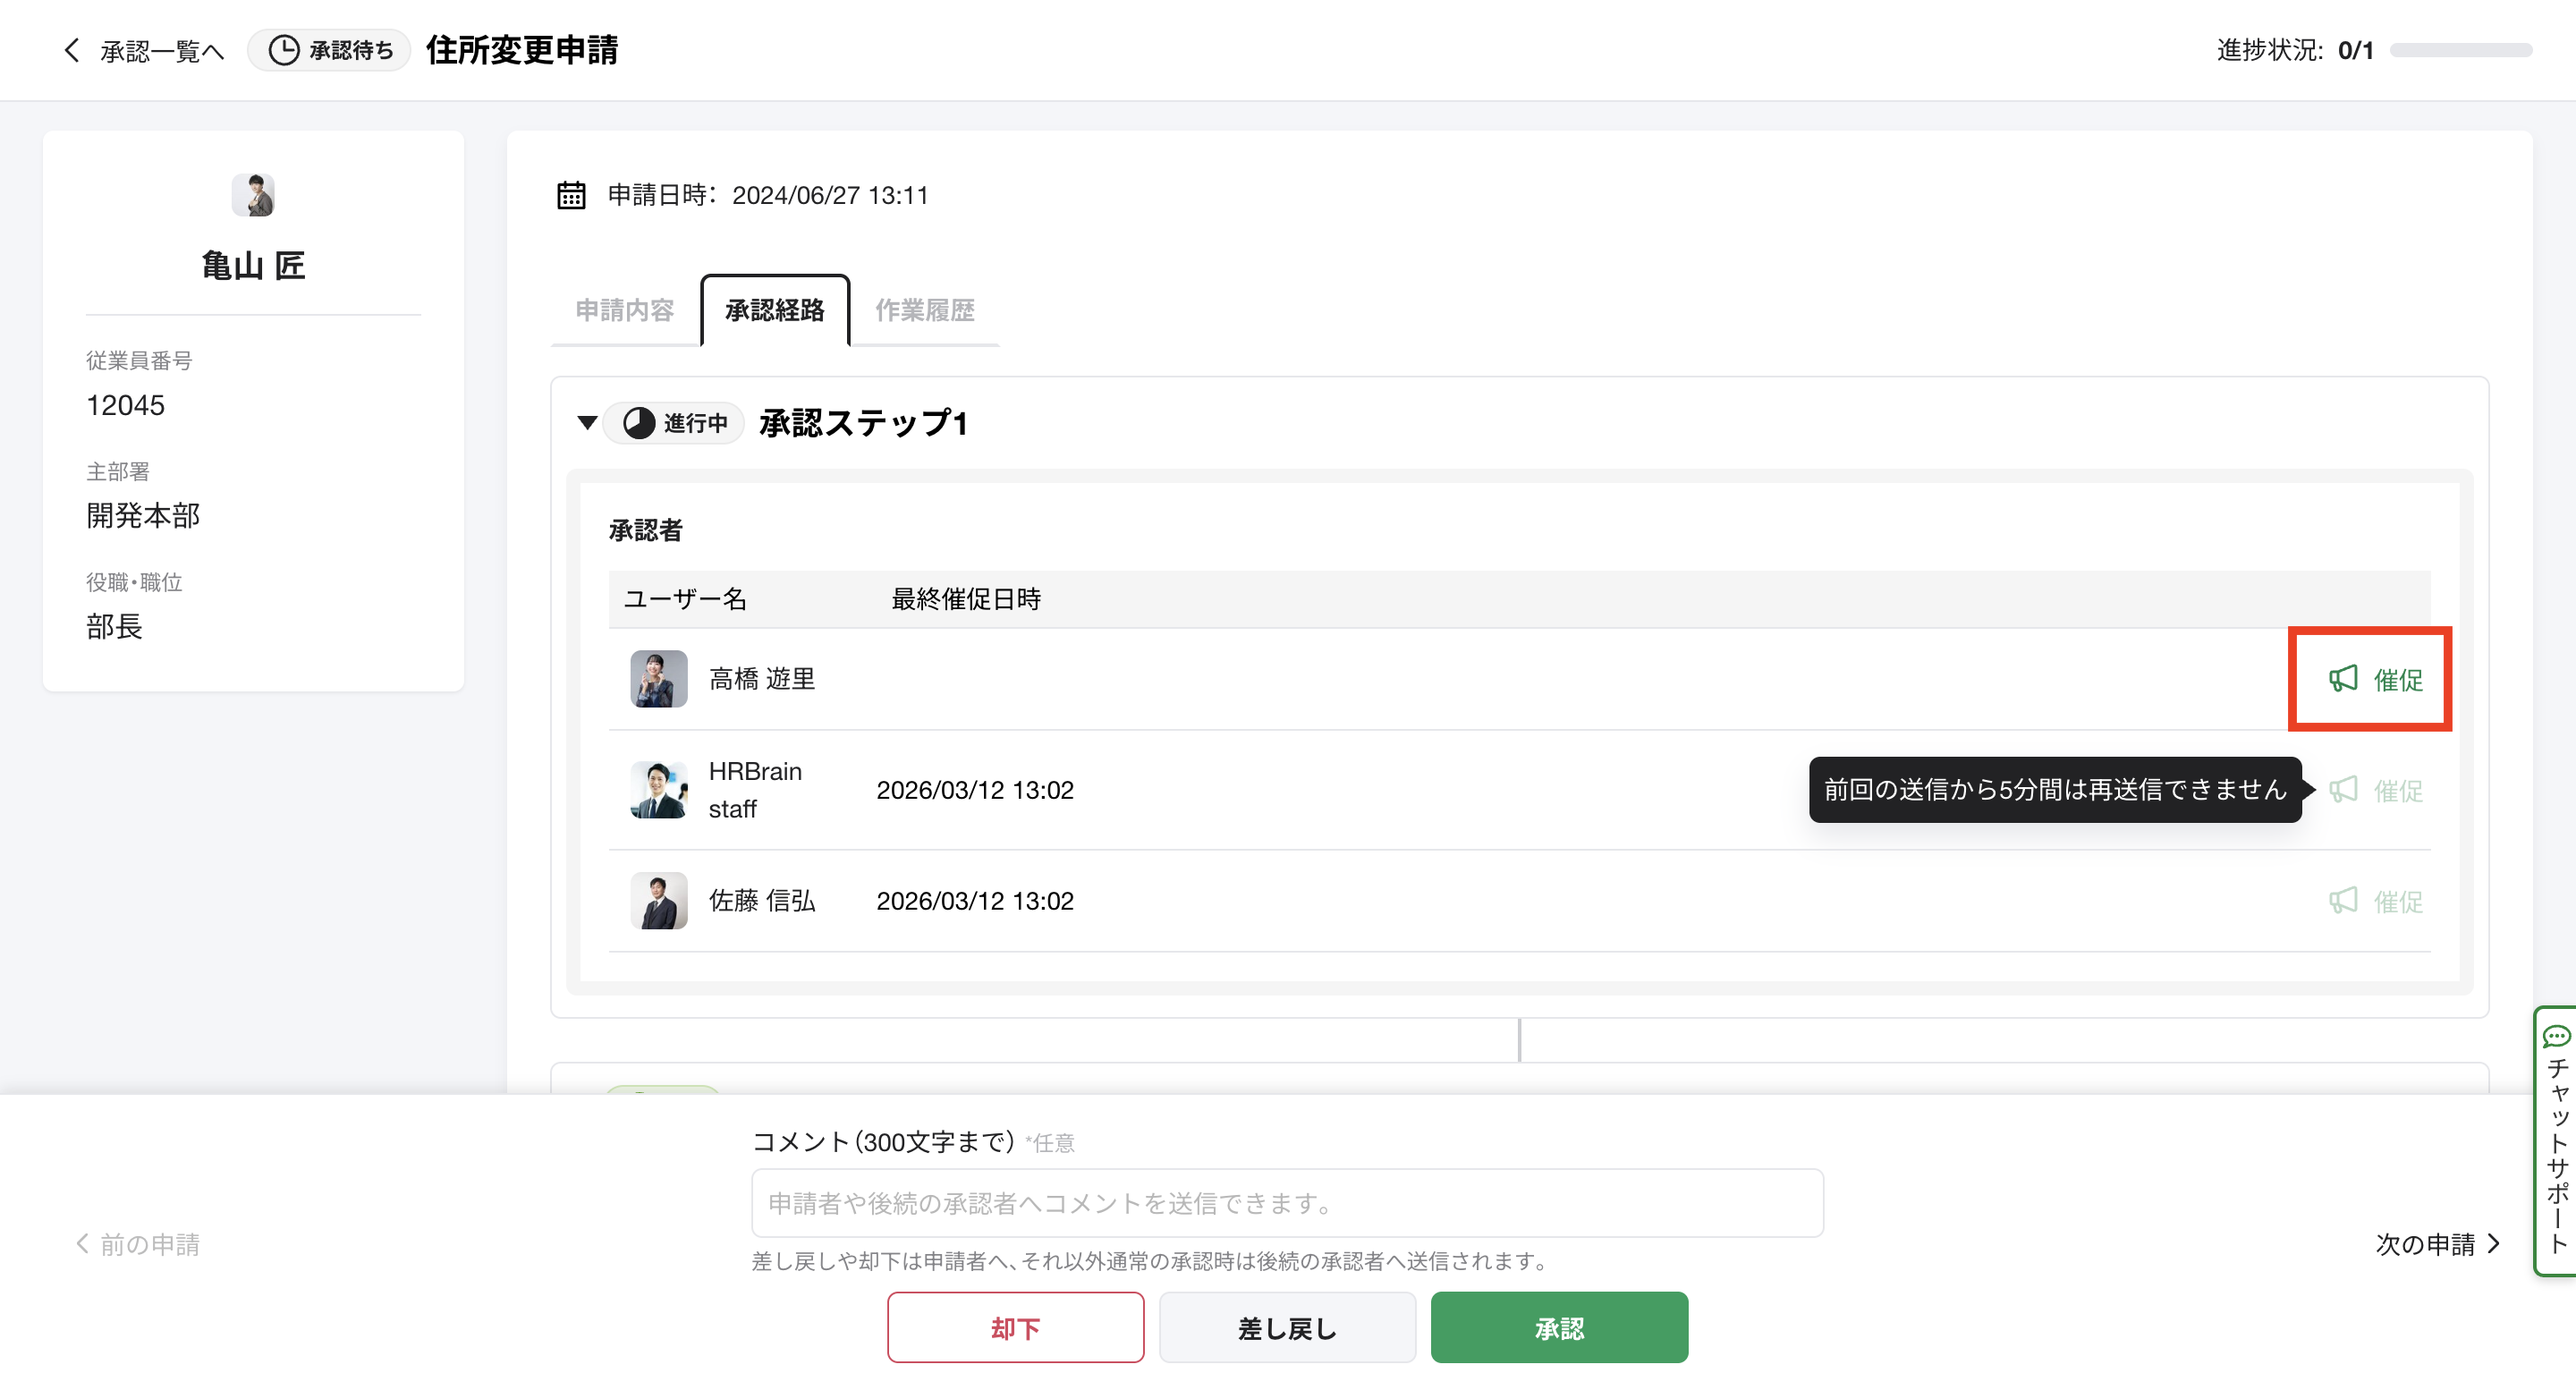Click the コメント input field
This screenshot has height=1390, width=2576.
[x=1287, y=1203]
